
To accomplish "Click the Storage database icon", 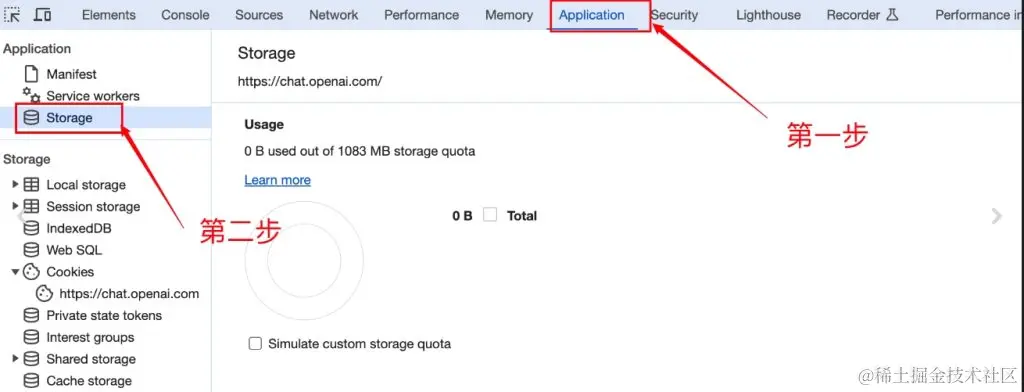I will click(x=31, y=118).
